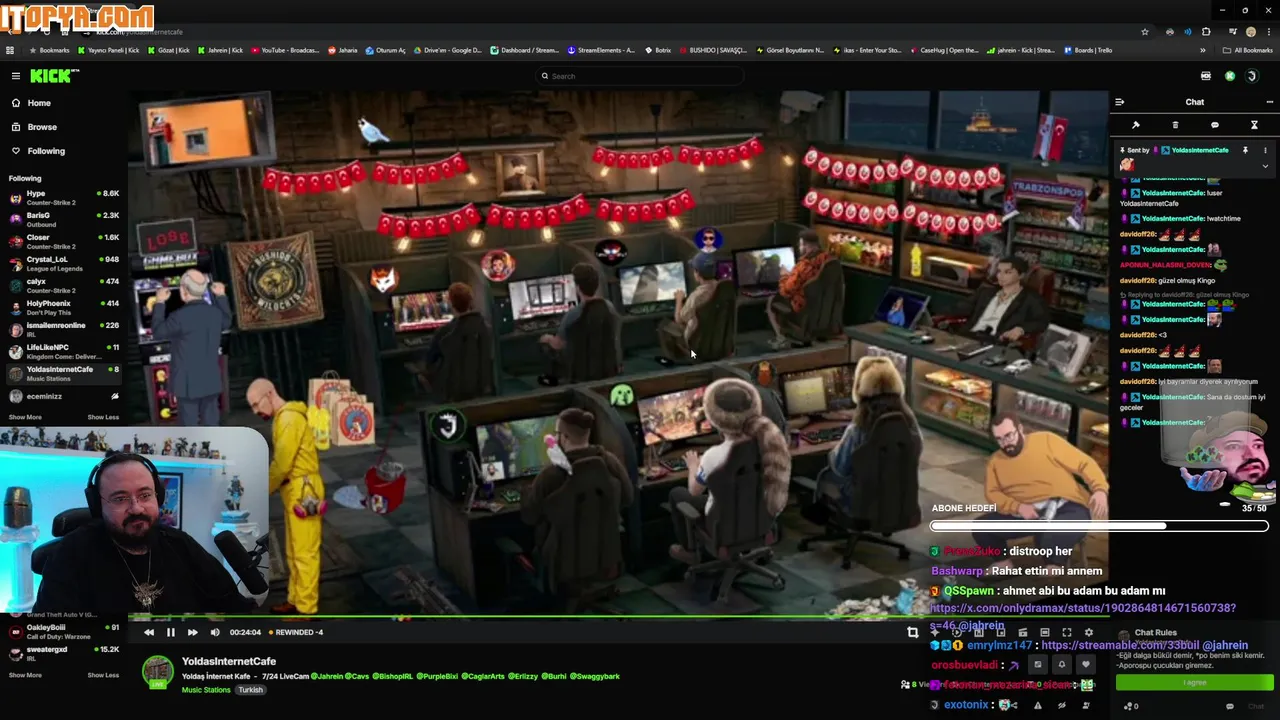Open the StreamElements bookmark
Image resolution: width=1280 pixels, height=720 pixels.
(601, 50)
